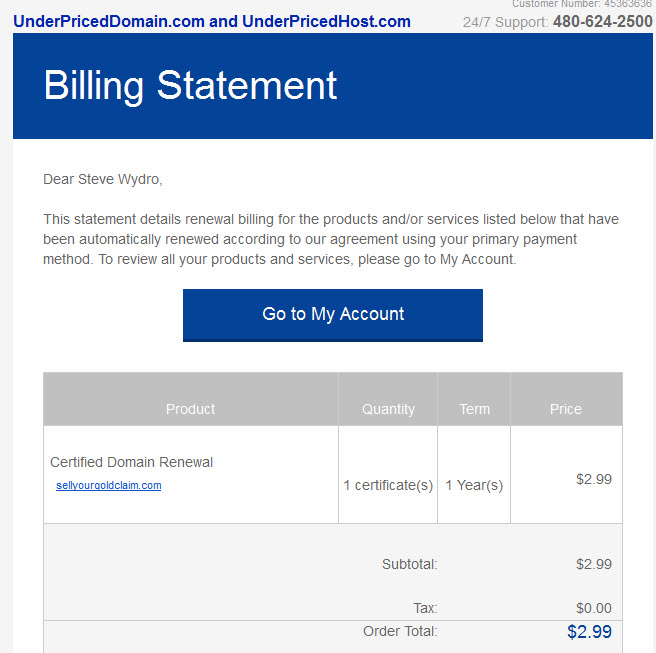
Task: Click the Dear Steve Wydro greeting
Action: click(102, 179)
